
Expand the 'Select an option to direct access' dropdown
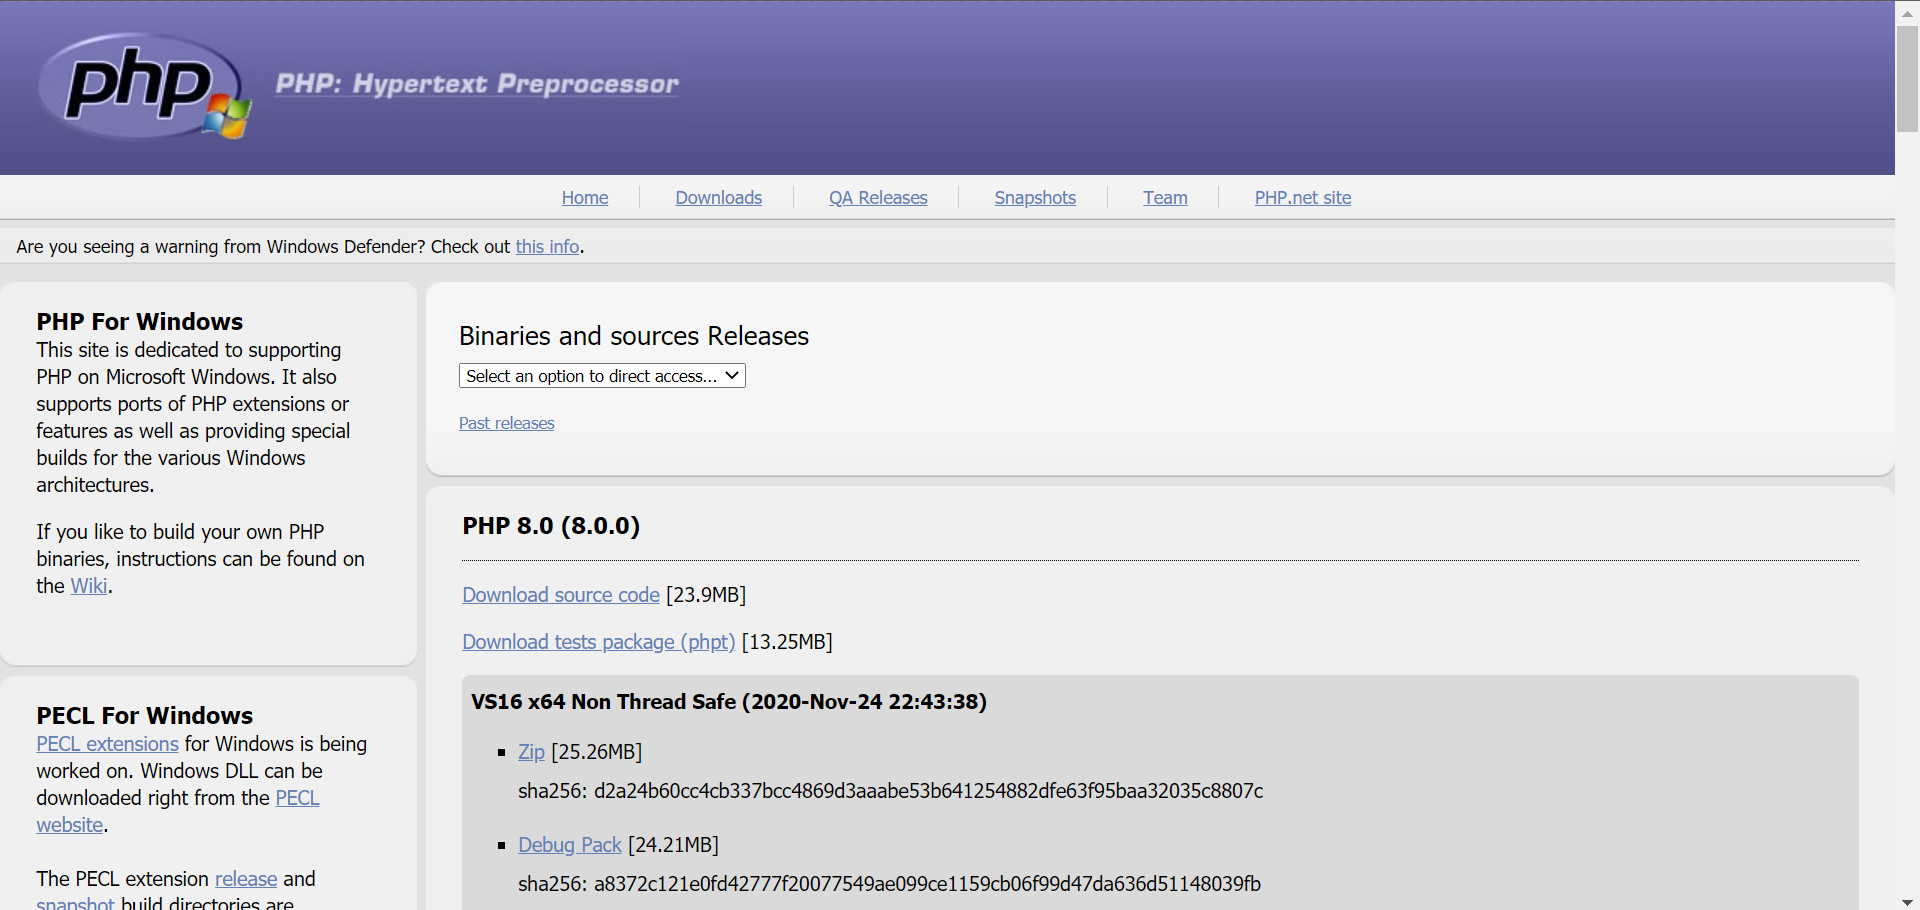coord(602,376)
